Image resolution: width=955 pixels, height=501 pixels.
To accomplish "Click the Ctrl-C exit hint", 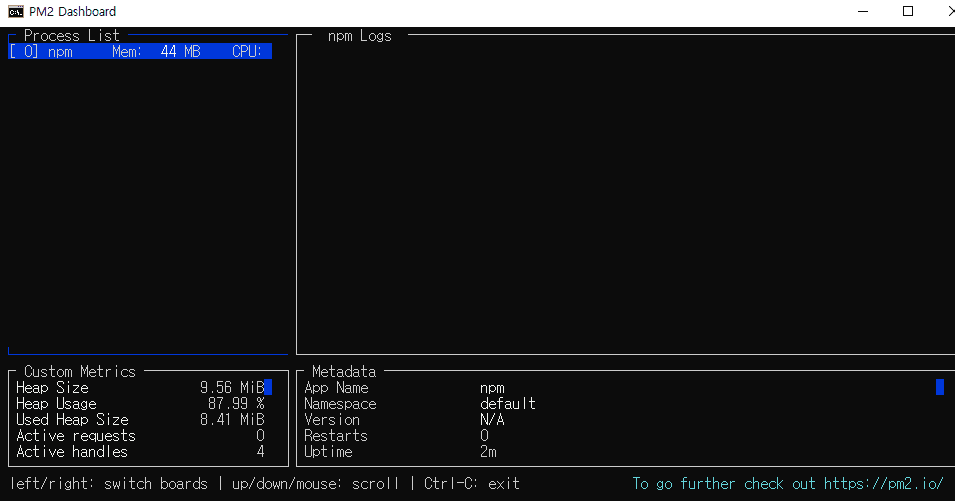I will (472, 483).
